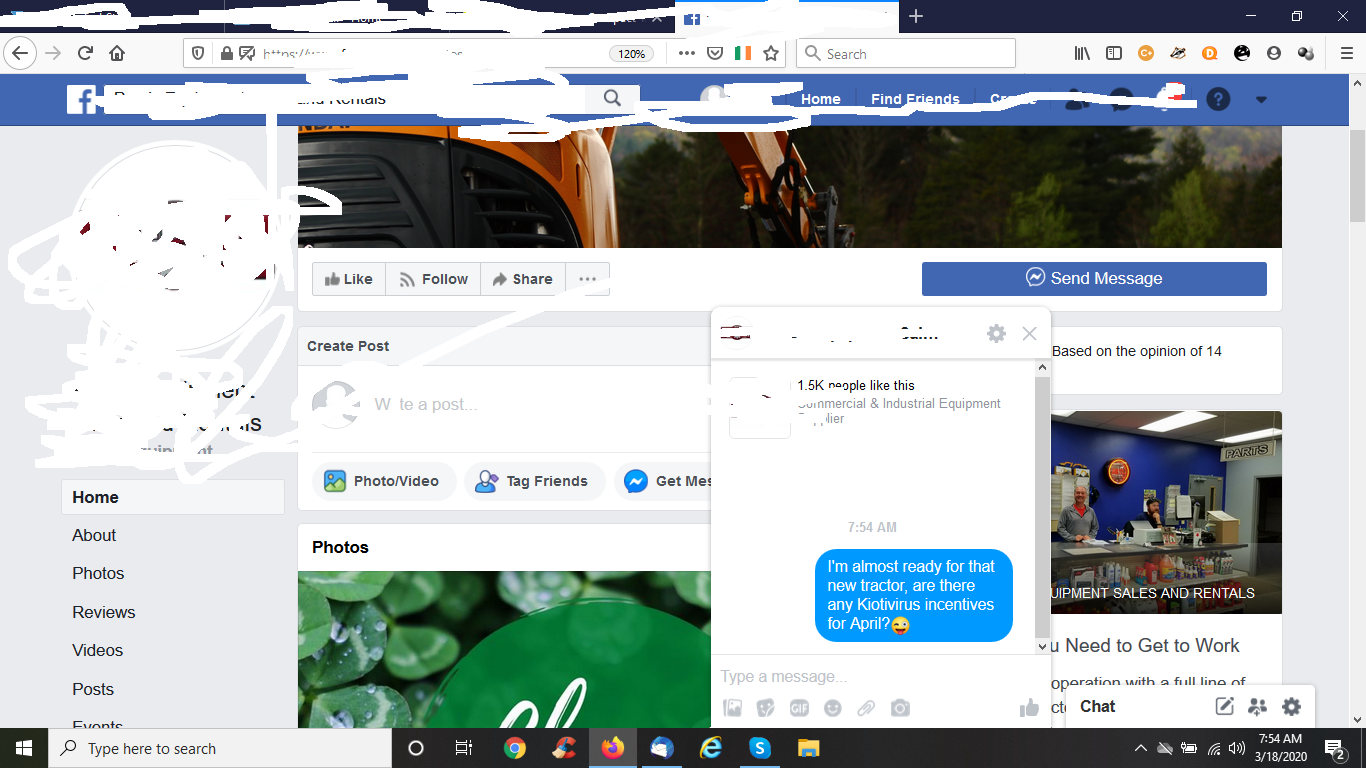The image size is (1366, 768).
Task: Click the Type a message input field
Action: point(860,677)
